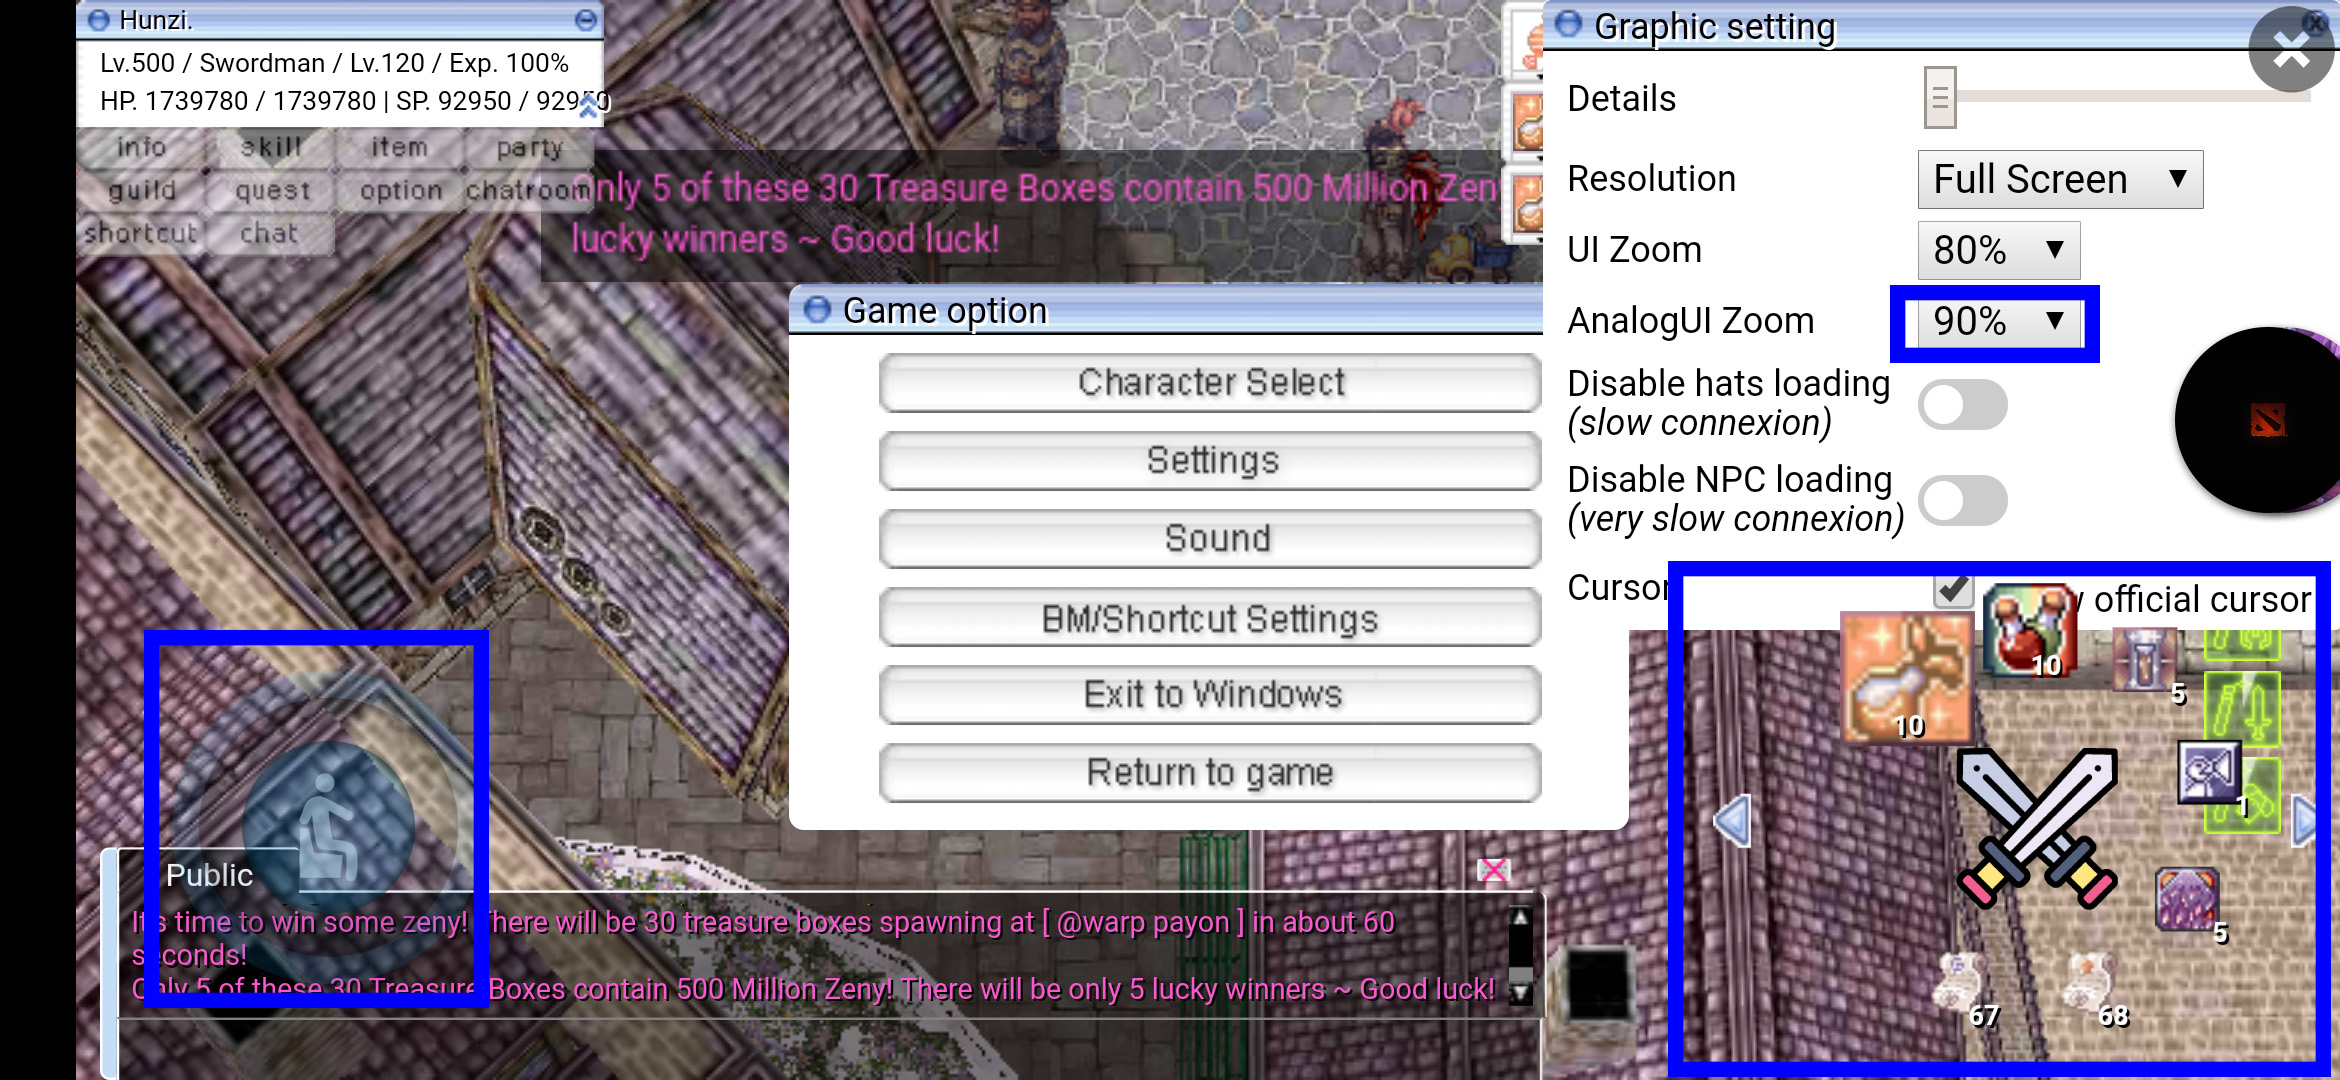2340x1080 pixels.
Task: Click the Details slider handle
Action: 1939,98
